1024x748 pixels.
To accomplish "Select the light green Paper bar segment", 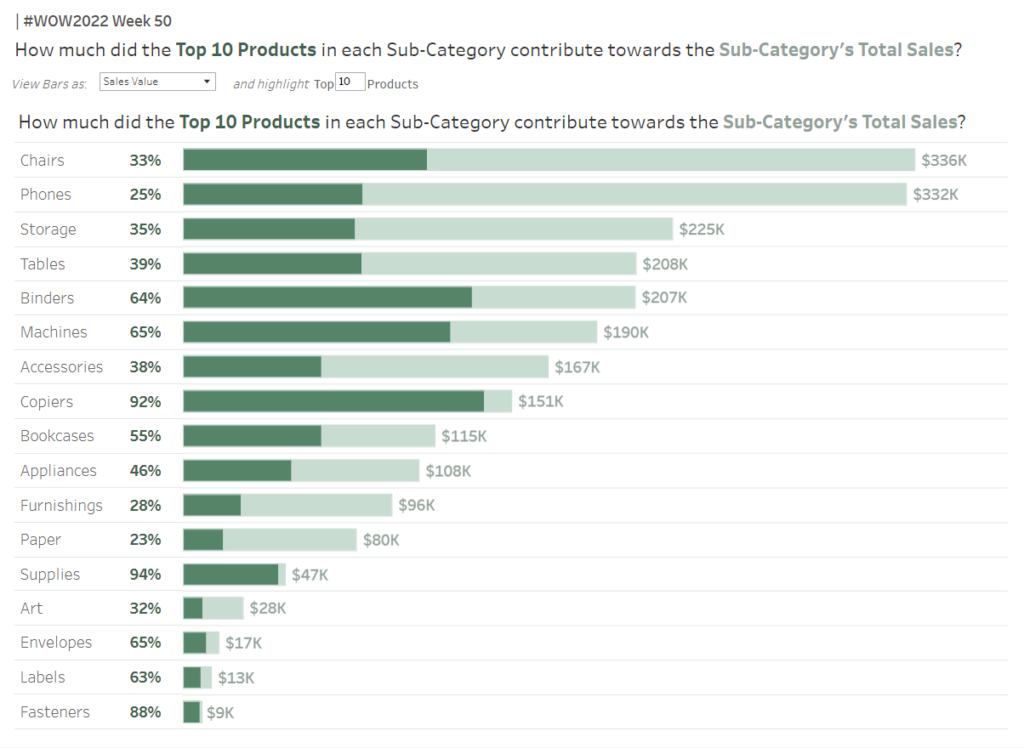I will pos(289,540).
